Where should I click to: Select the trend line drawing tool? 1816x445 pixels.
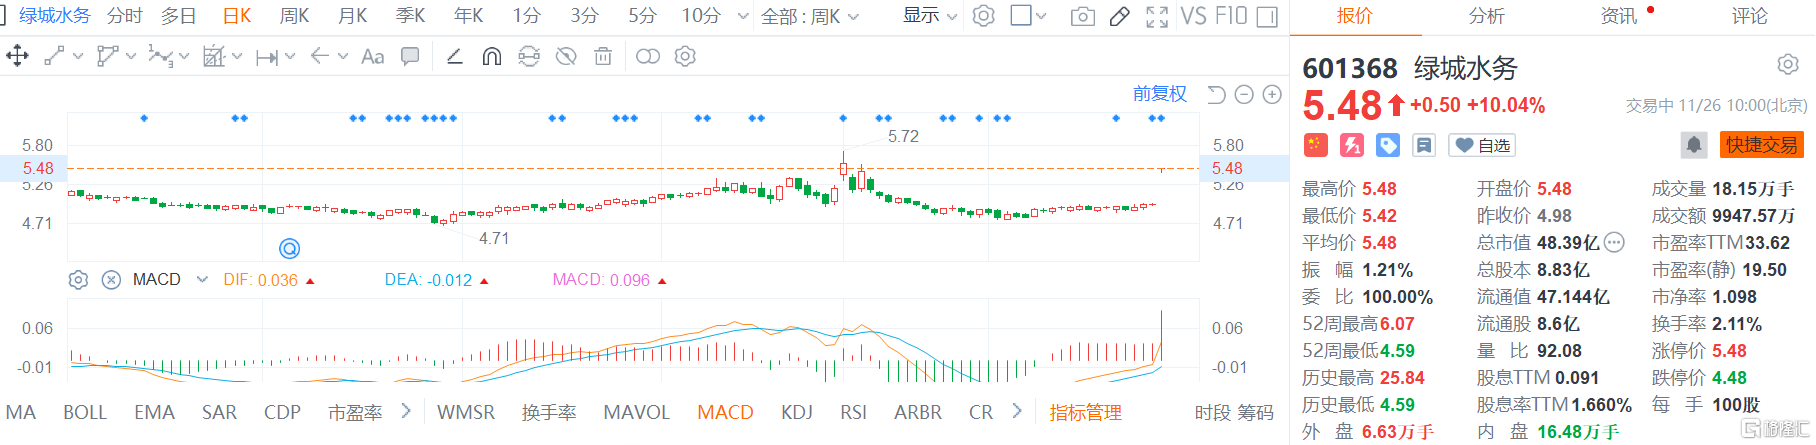click(54, 56)
